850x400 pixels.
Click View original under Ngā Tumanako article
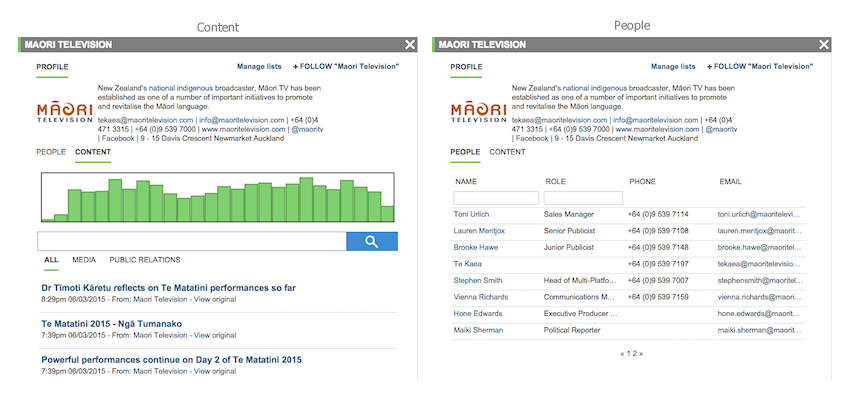click(x=215, y=336)
